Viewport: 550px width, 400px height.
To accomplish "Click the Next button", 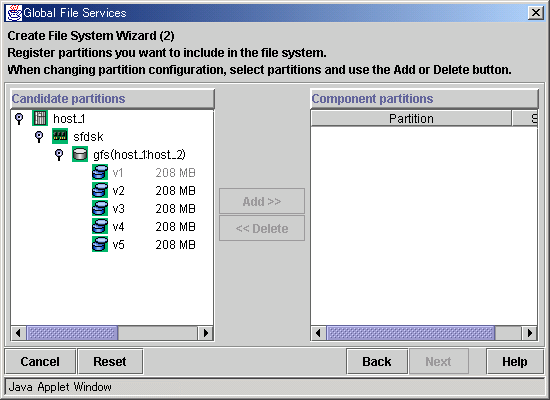I will pos(438,361).
